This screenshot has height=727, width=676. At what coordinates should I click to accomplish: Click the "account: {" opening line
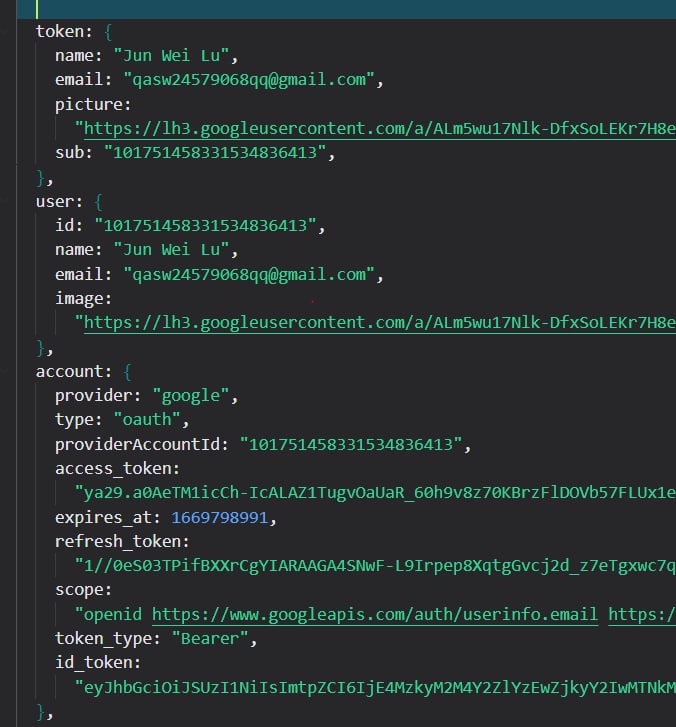83,372
